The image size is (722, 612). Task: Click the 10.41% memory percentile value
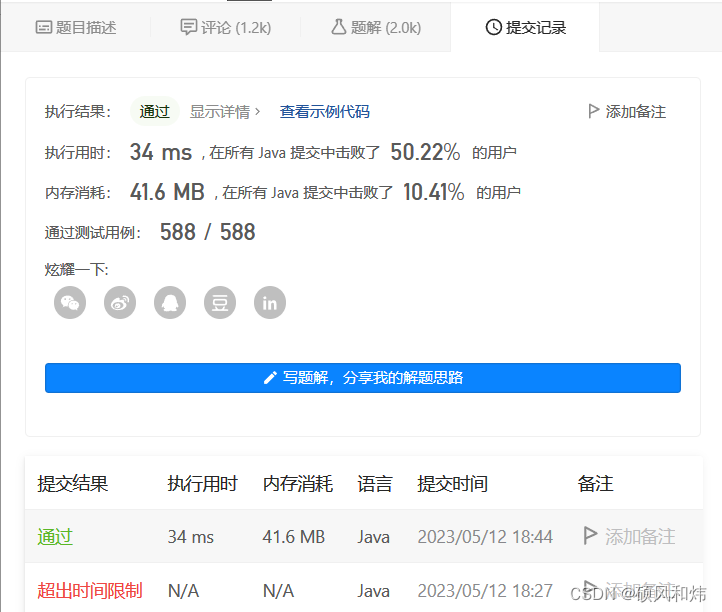(x=433, y=192)
